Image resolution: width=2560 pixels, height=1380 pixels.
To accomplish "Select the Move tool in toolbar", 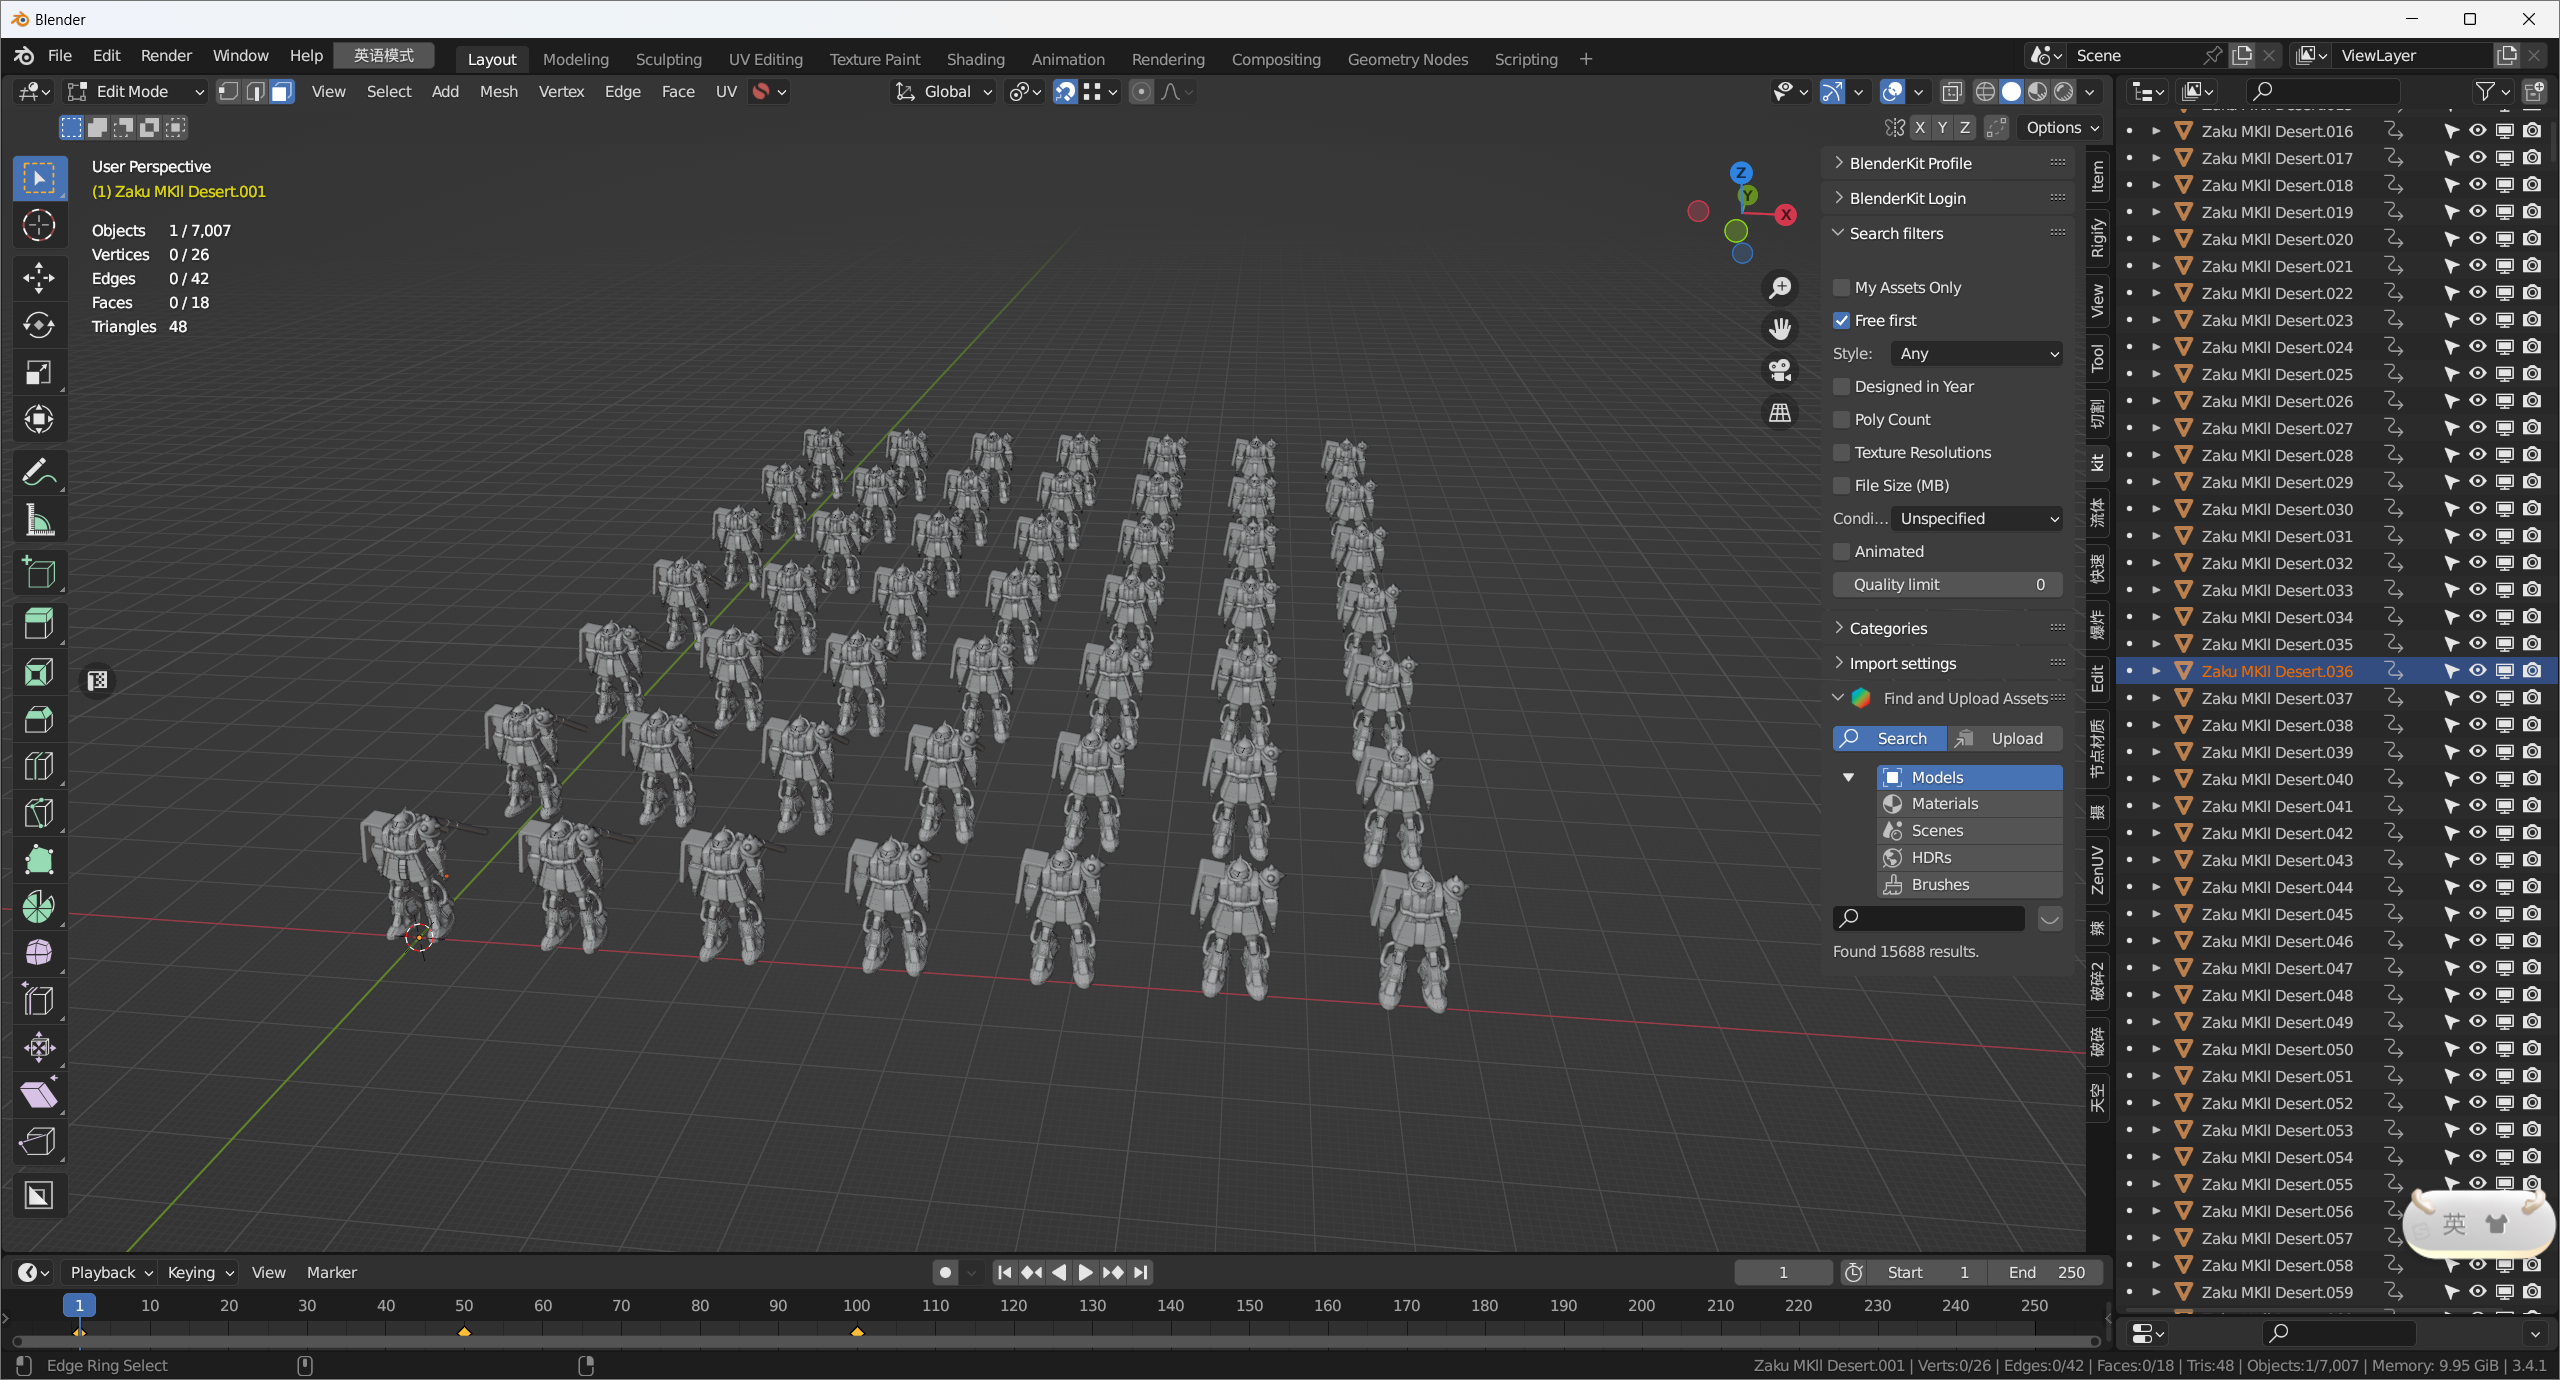I will 39,277.
